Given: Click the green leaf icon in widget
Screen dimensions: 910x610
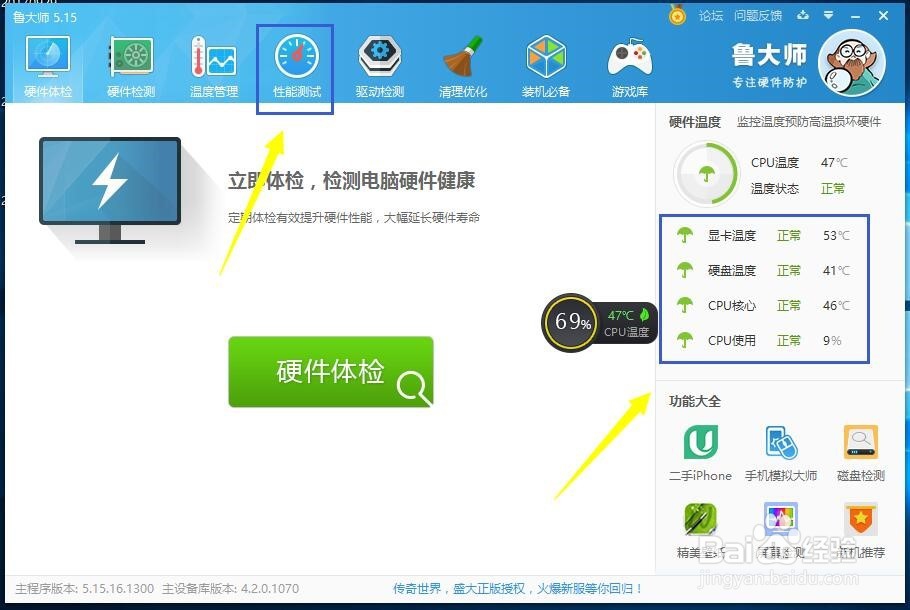Looking at the screenshot, I should 644,315.
